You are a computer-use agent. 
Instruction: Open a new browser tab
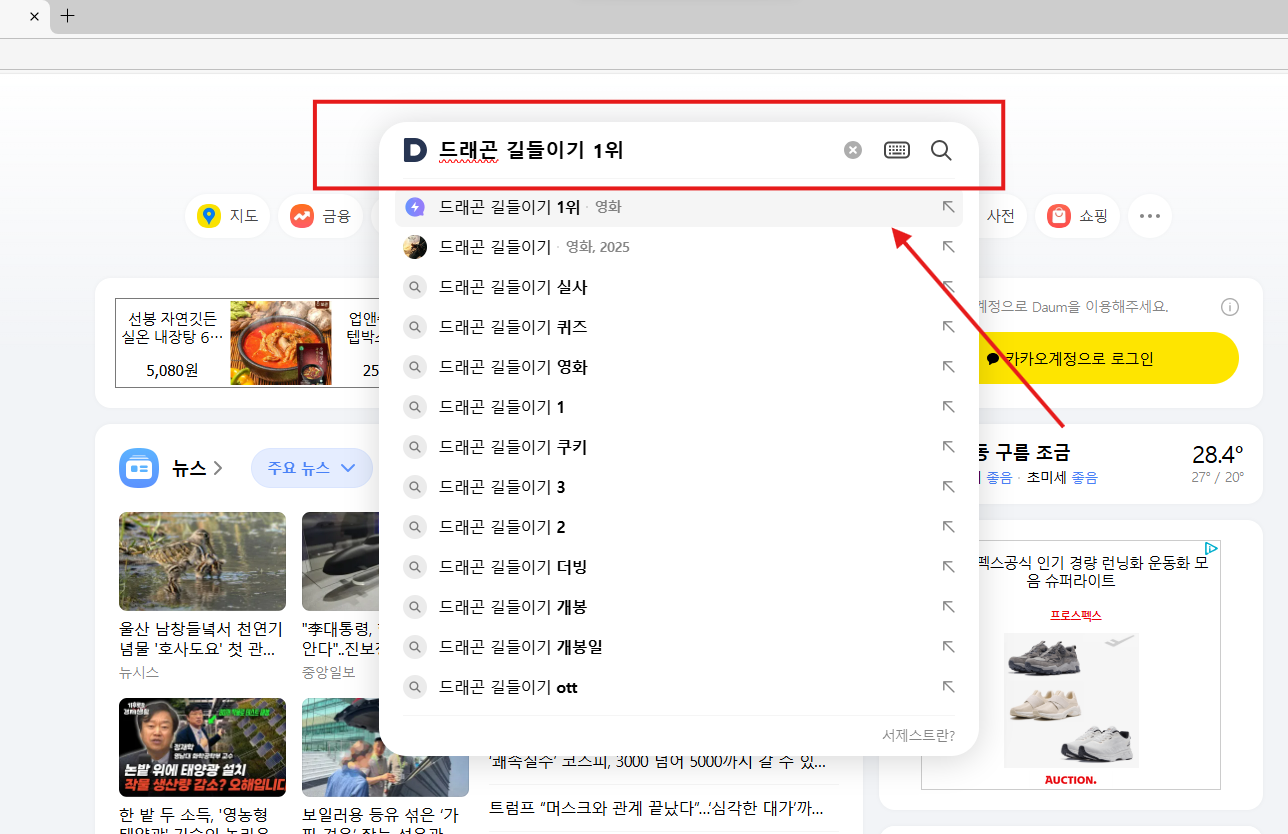point(68,17)
